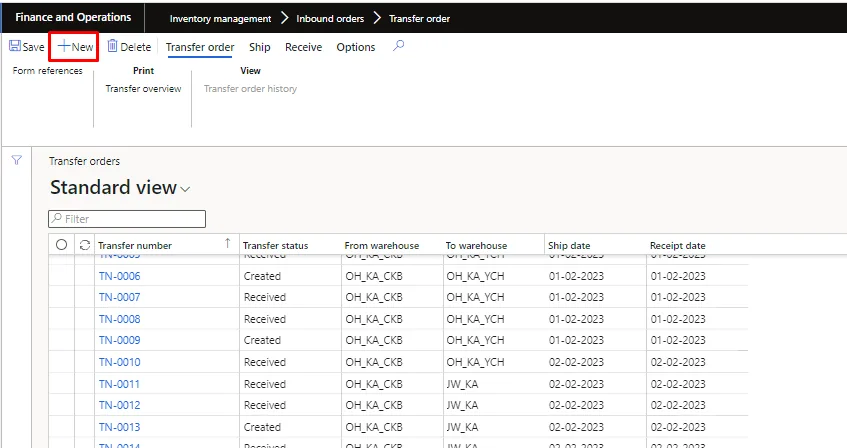Click From warehouse column header

pyautogui.click(x=381, y=245)
